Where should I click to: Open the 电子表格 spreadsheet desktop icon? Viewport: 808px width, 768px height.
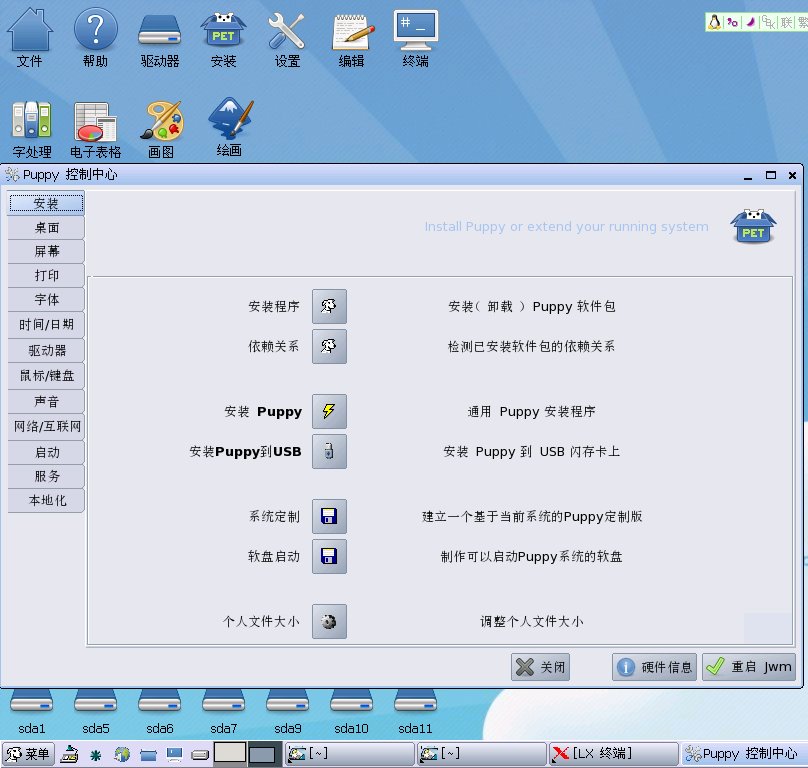[x=95, y=129]
